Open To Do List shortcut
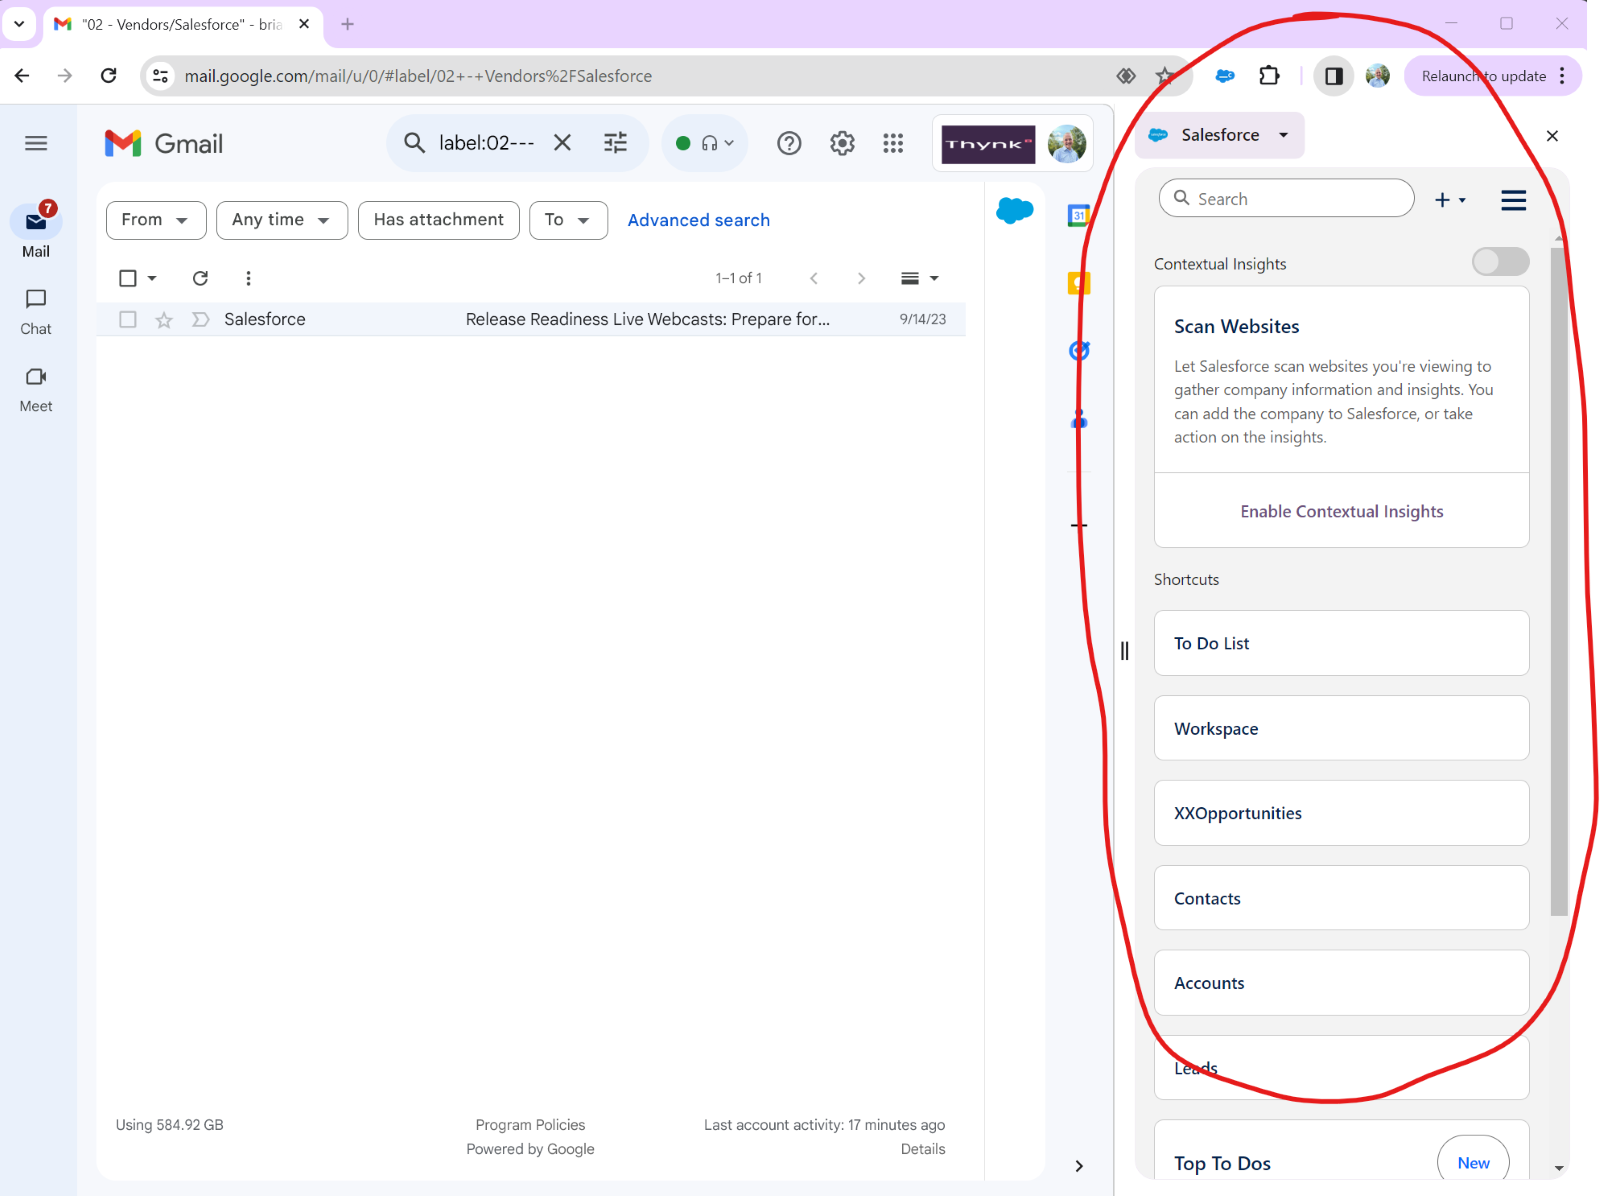 [1341, 643]
